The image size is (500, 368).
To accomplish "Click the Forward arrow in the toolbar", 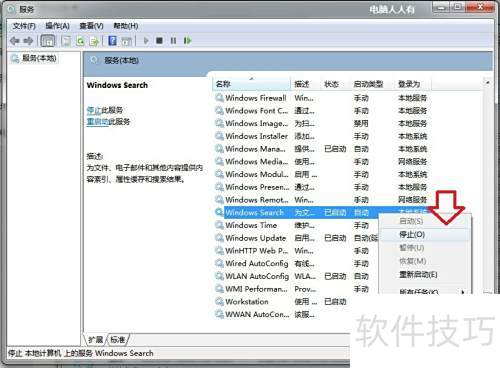I will tap(29, 41).
